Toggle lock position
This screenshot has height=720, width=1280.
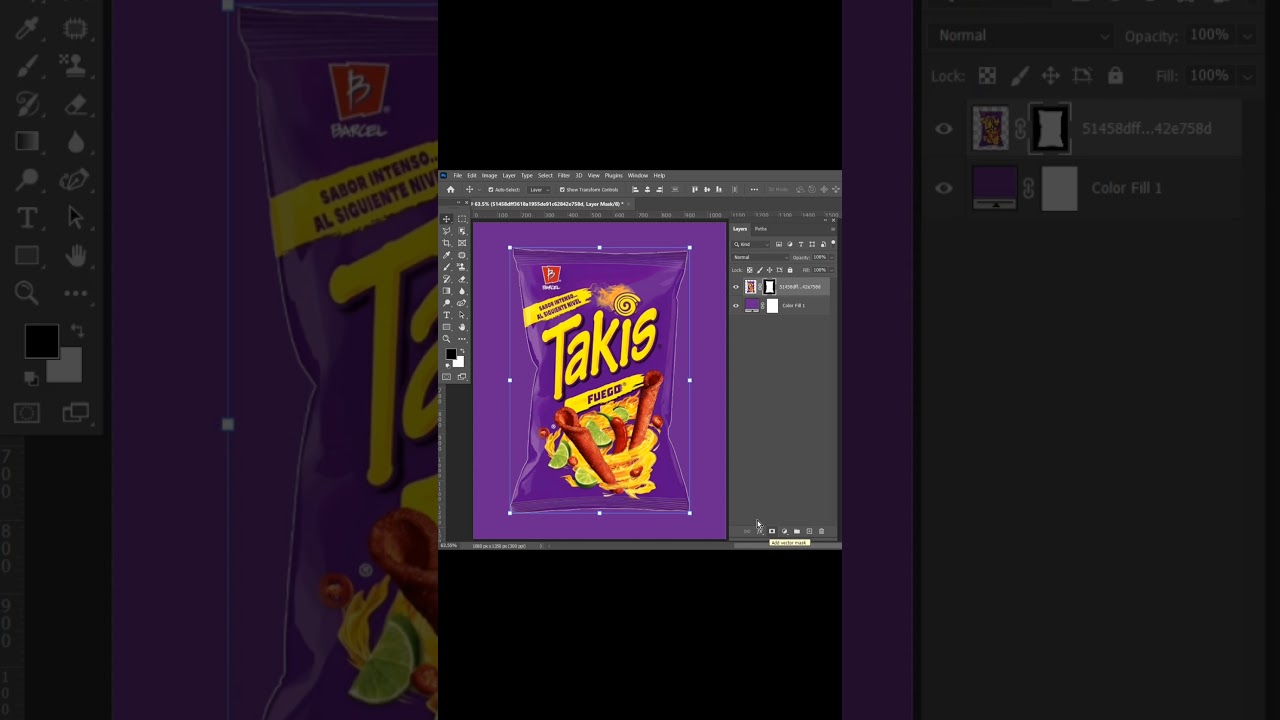coord(770,270)
